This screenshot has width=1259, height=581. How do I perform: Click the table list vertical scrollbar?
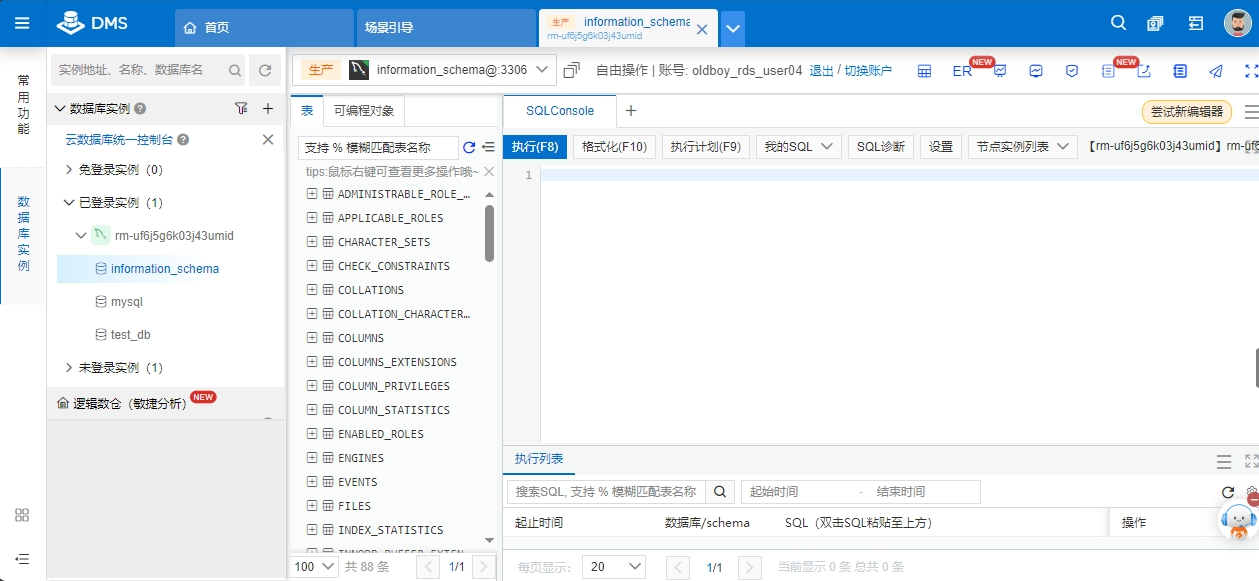[x=489, y=233]
